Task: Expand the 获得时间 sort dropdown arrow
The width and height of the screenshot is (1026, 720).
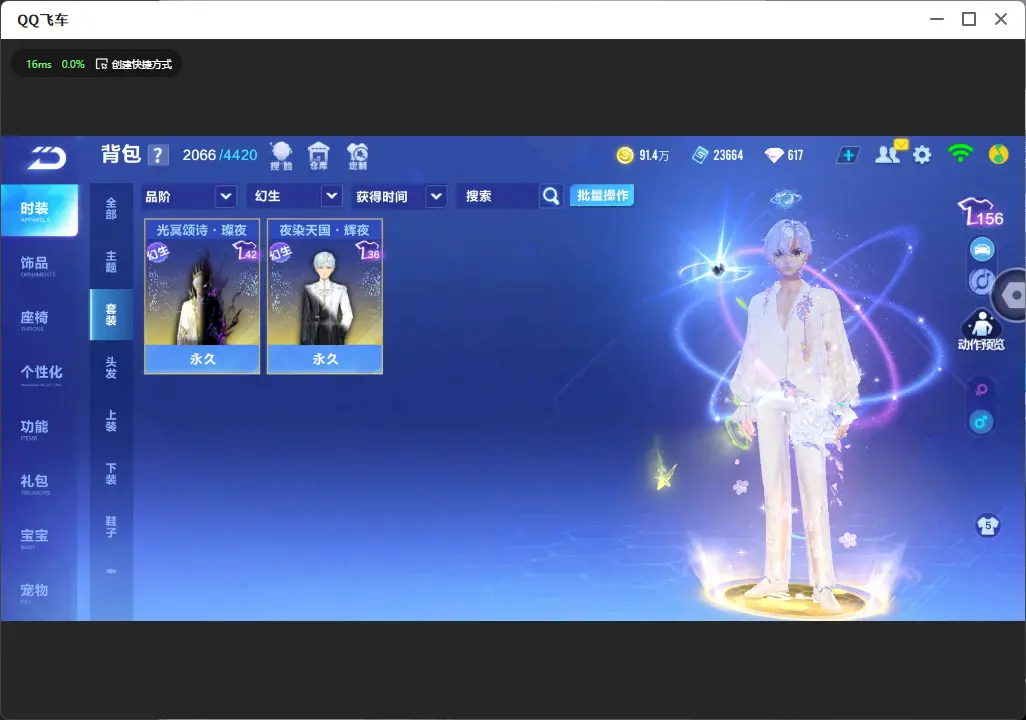Action: click(x=436, y=196)
